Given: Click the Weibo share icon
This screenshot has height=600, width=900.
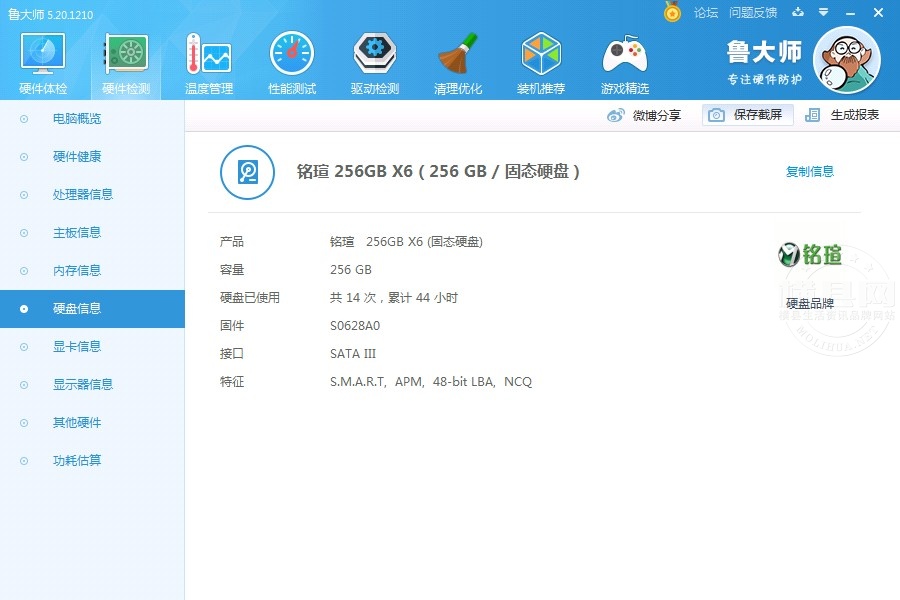Looking at the screenshot, I should click(x=615, y=115).
